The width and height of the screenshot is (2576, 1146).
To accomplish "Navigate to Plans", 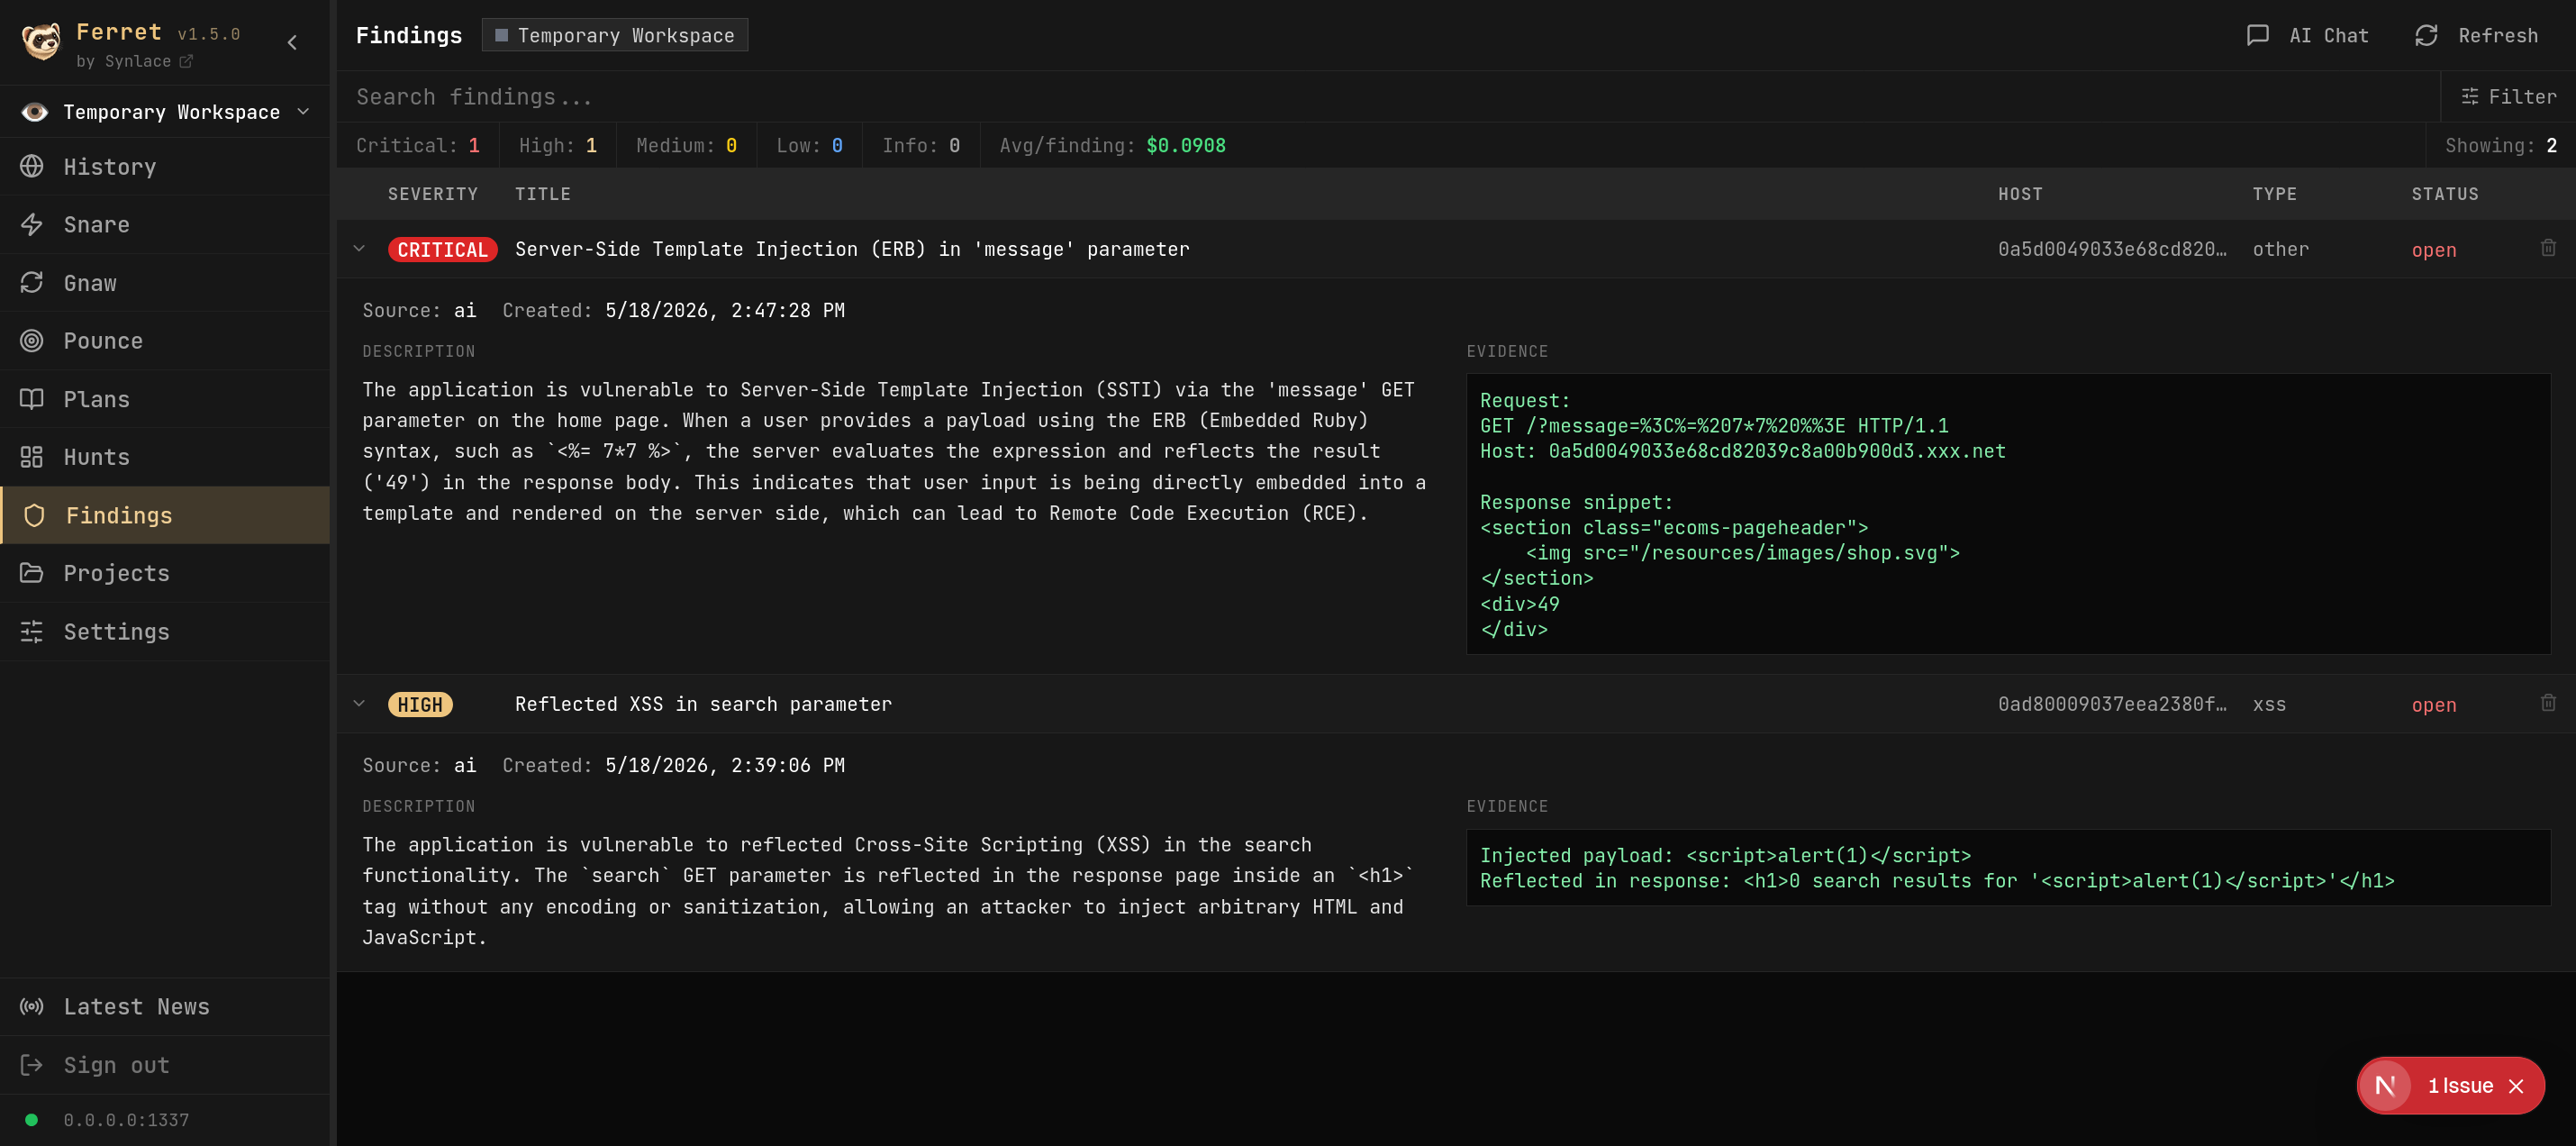I will point(165,399).
